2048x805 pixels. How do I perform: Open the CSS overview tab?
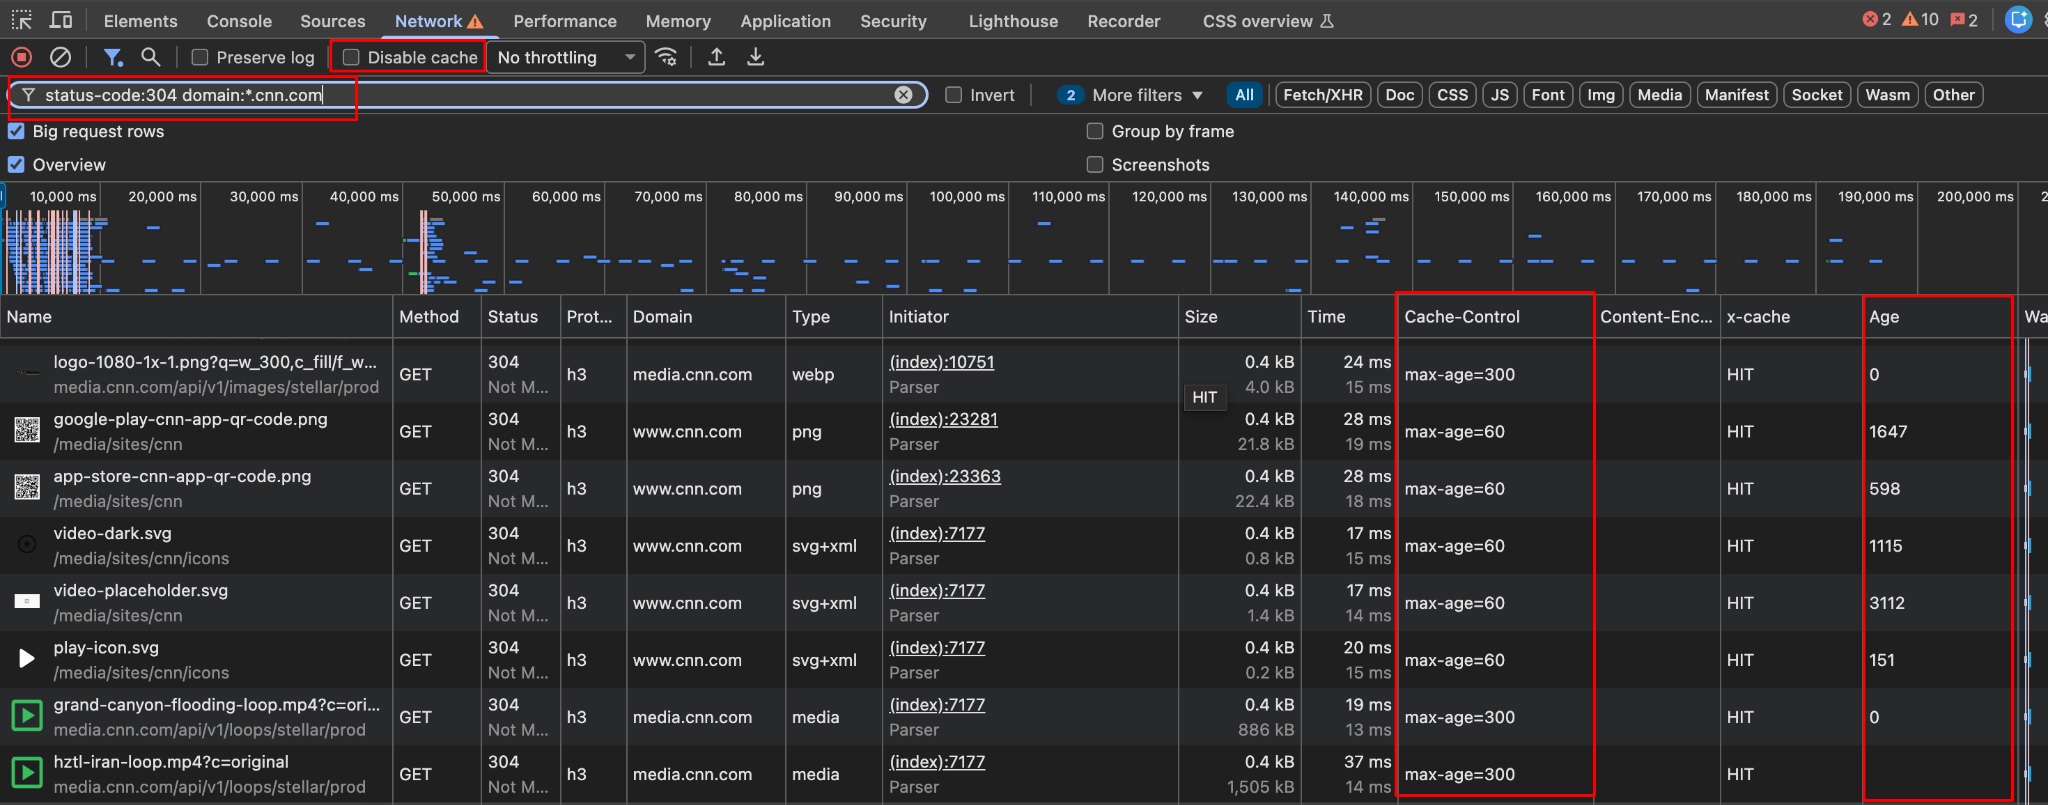1268,21
